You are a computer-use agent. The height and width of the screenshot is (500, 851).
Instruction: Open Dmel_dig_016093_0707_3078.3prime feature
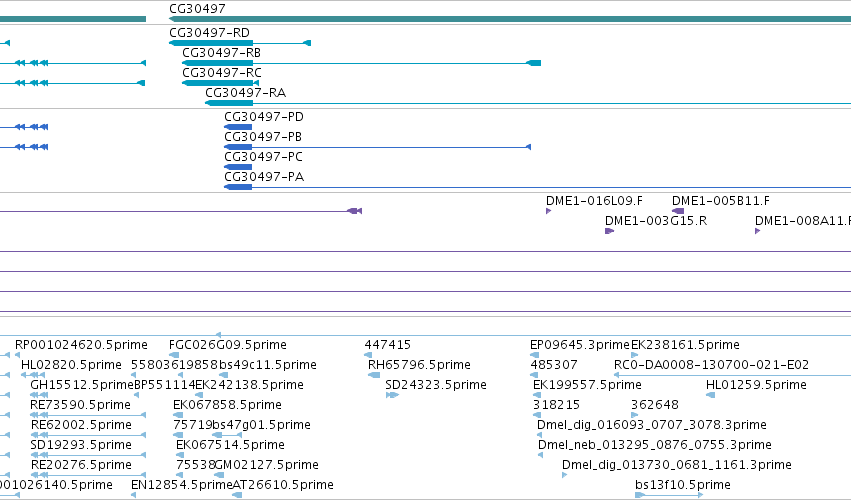[x=651, y=425]
